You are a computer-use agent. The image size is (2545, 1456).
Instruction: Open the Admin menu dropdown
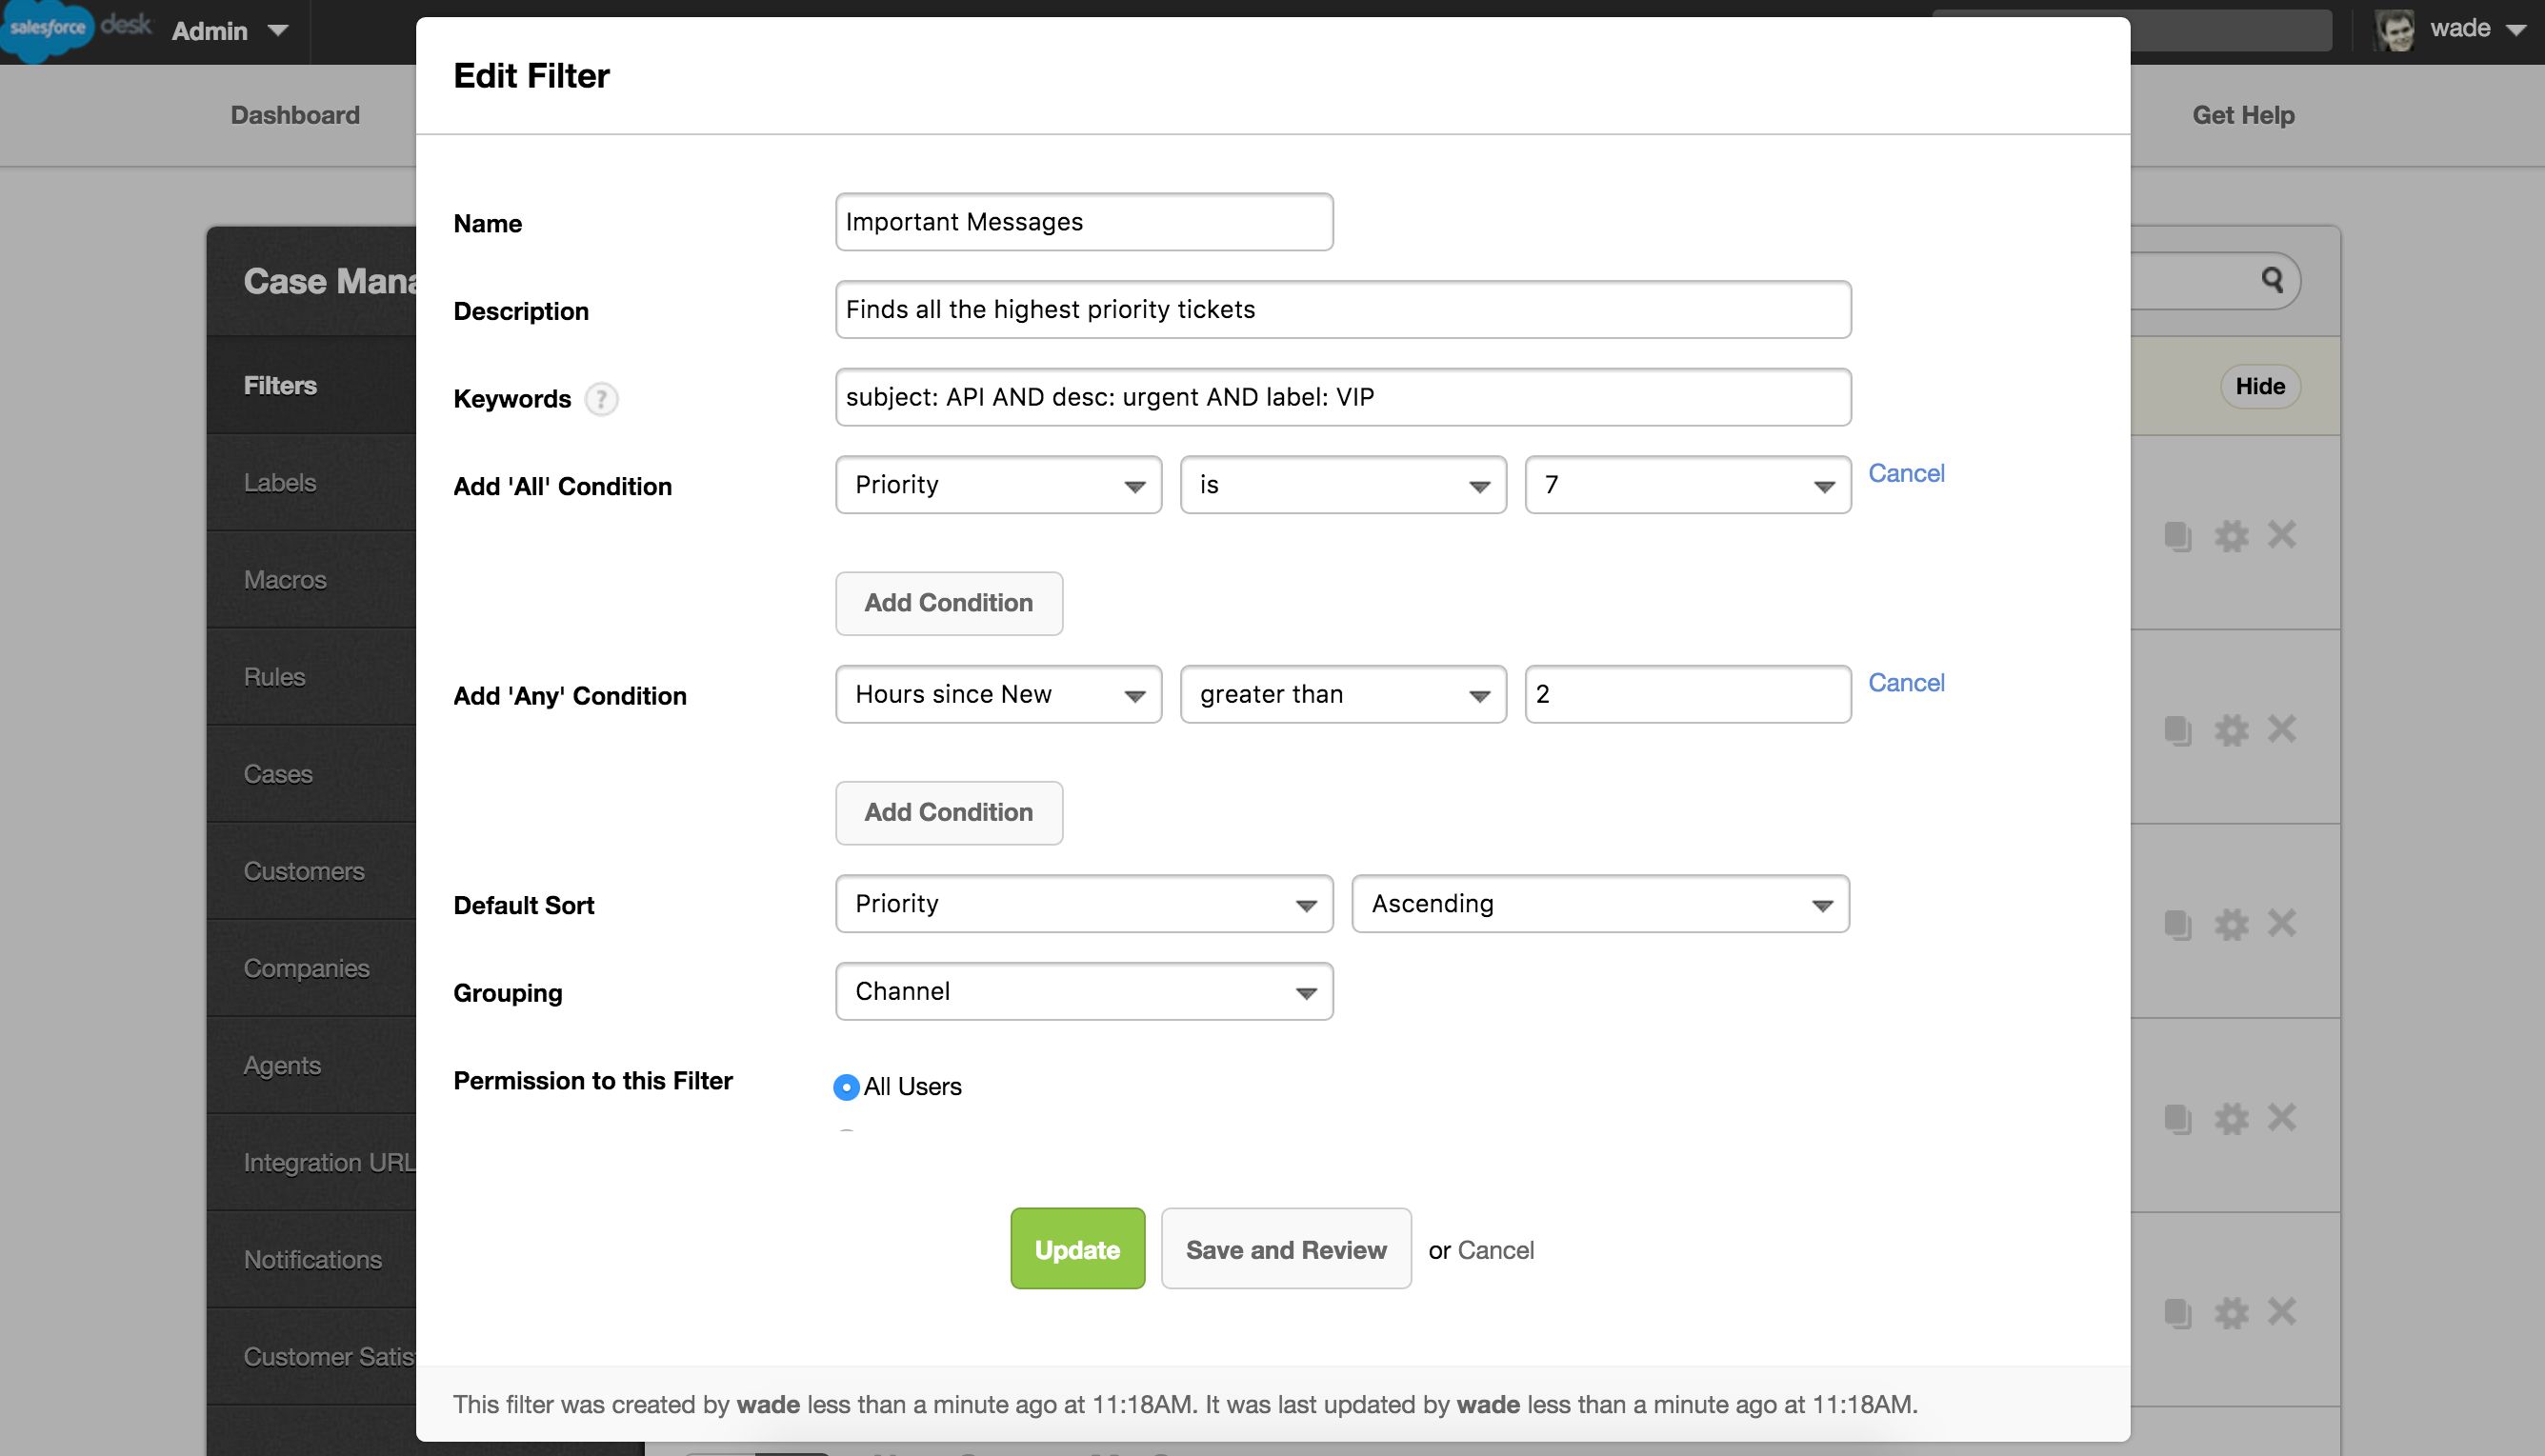click(230, 31)
